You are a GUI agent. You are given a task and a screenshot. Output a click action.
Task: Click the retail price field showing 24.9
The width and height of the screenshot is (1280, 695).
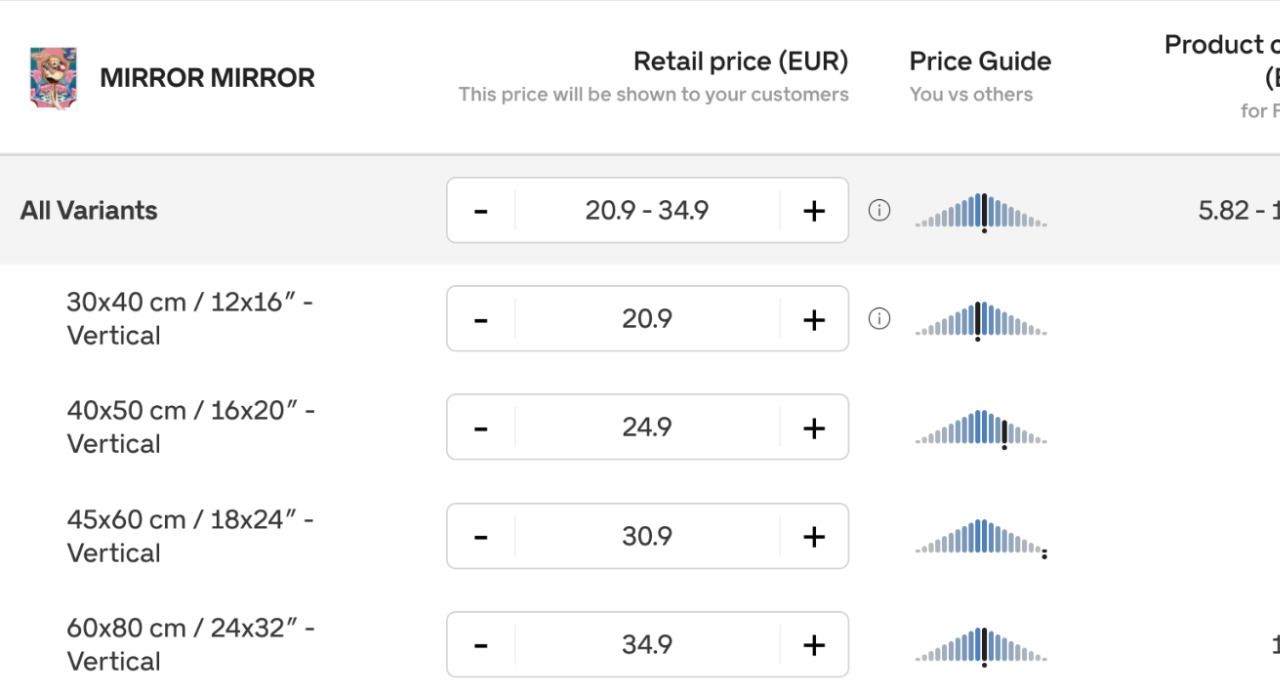(x=647, y=427)
